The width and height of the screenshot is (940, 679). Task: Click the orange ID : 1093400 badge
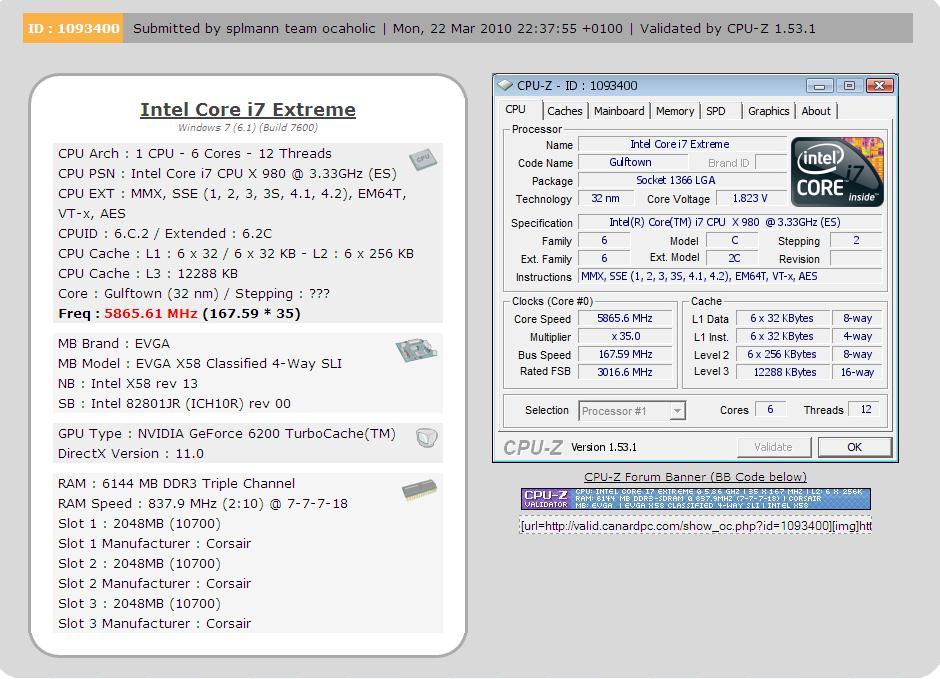[x=73, y=28]
